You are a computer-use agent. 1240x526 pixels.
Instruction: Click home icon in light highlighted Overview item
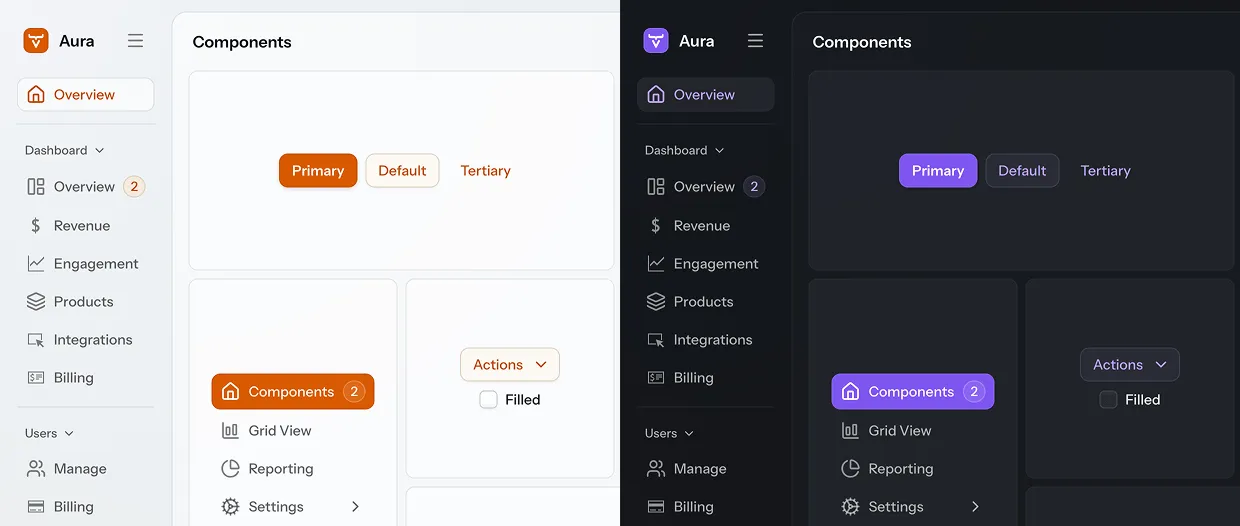(x=36, y=95)
